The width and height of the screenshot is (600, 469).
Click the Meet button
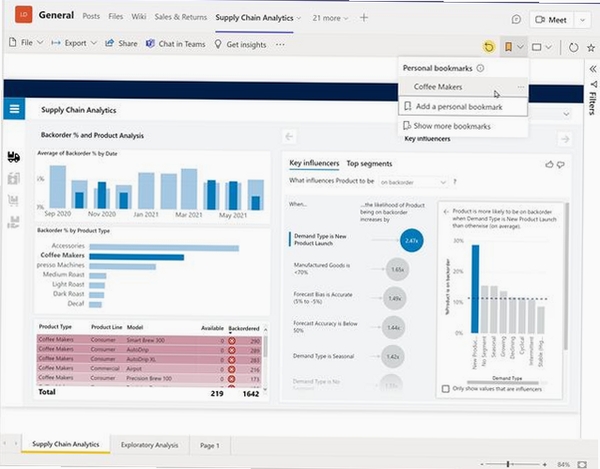551,20
